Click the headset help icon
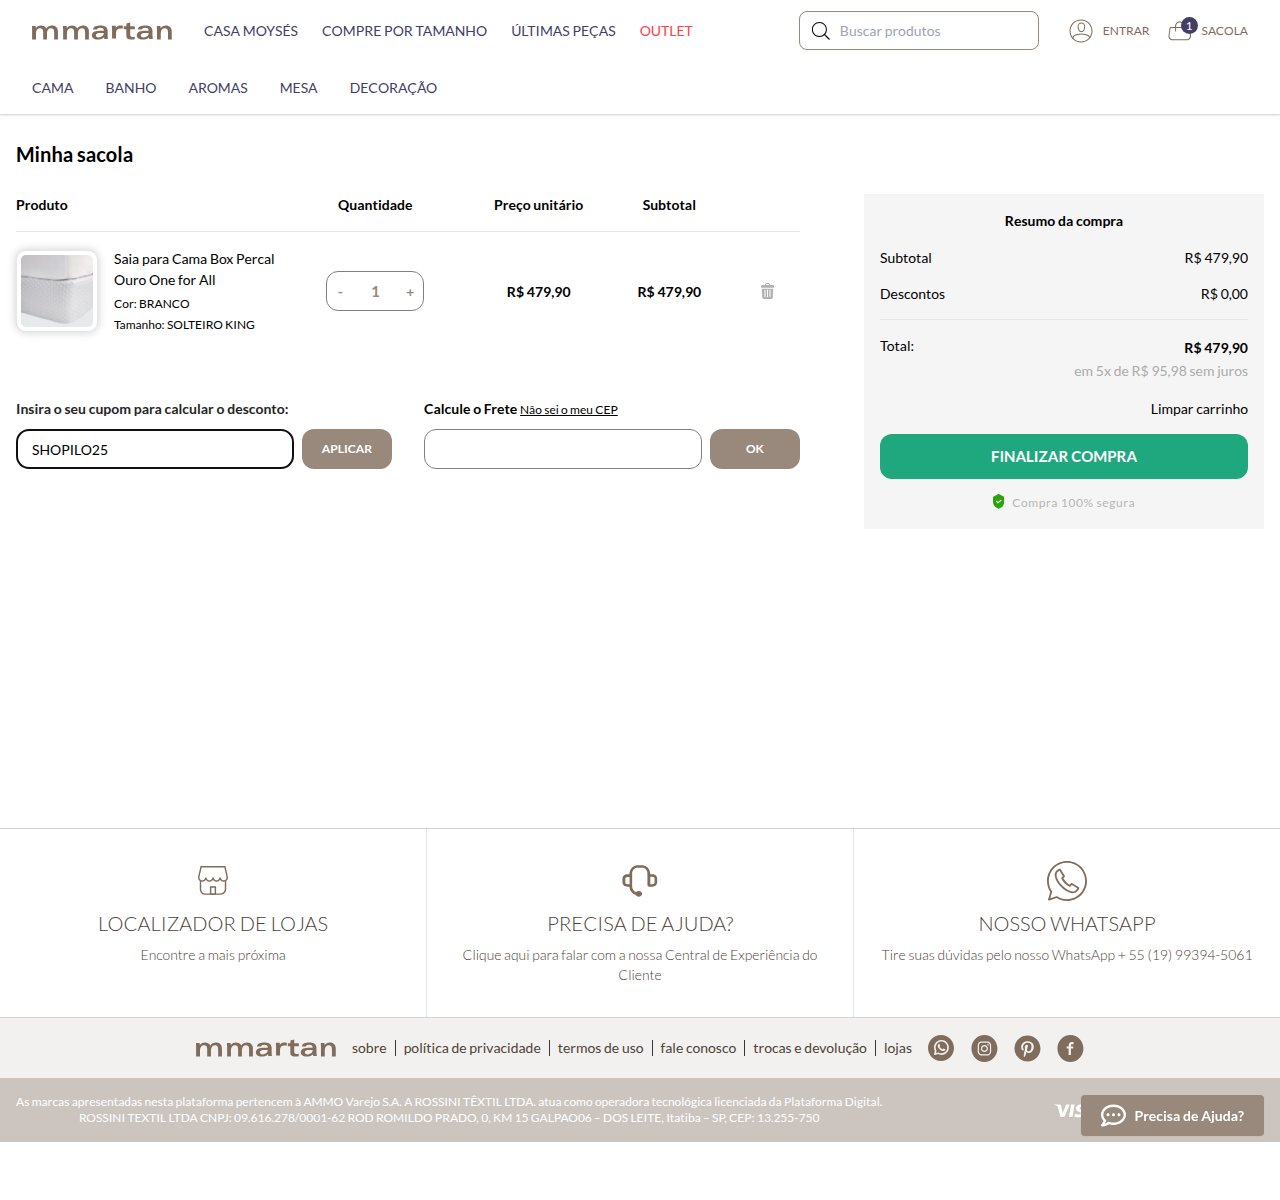 (640, 880)
